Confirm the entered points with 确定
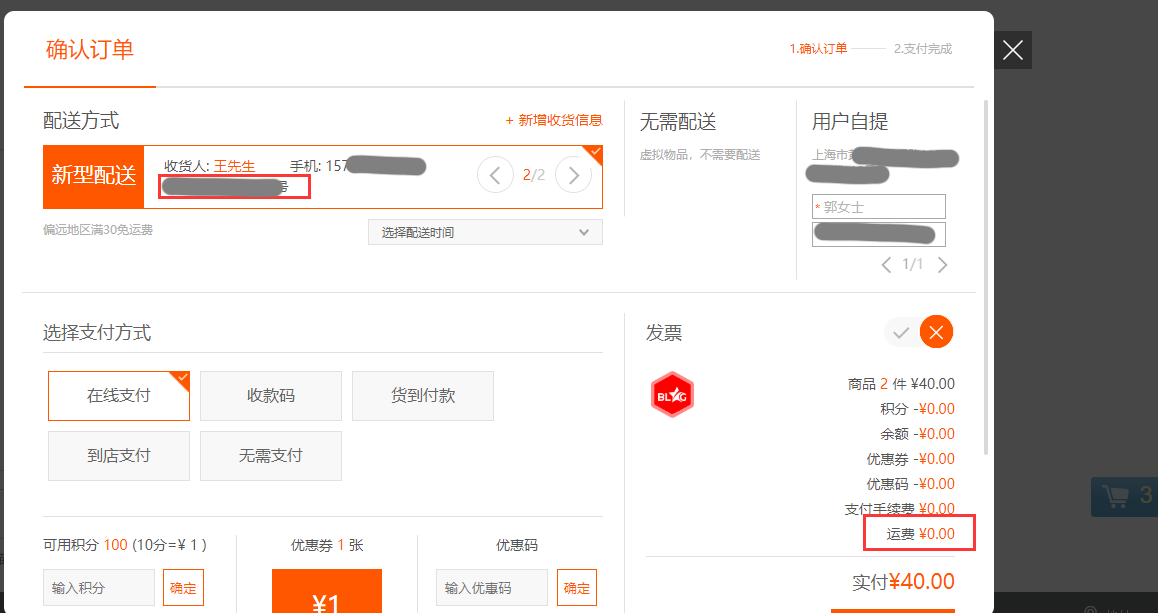This screenshot has width=1158, height=613. click(x=183, y=588)
